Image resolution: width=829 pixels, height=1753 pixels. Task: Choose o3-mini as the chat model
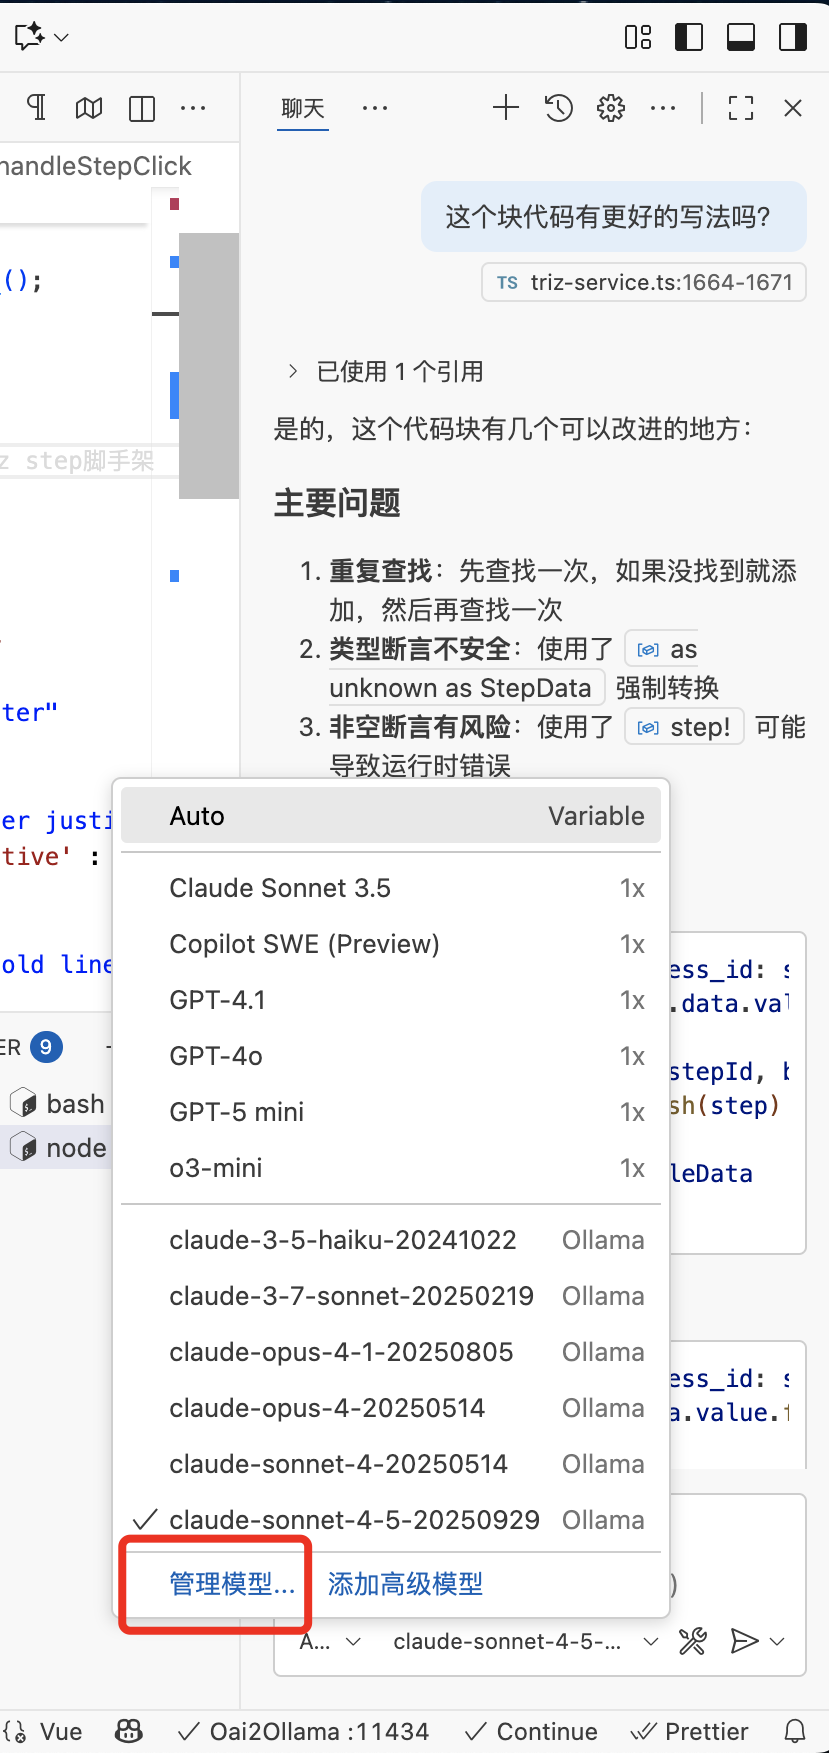[217, 1168]
